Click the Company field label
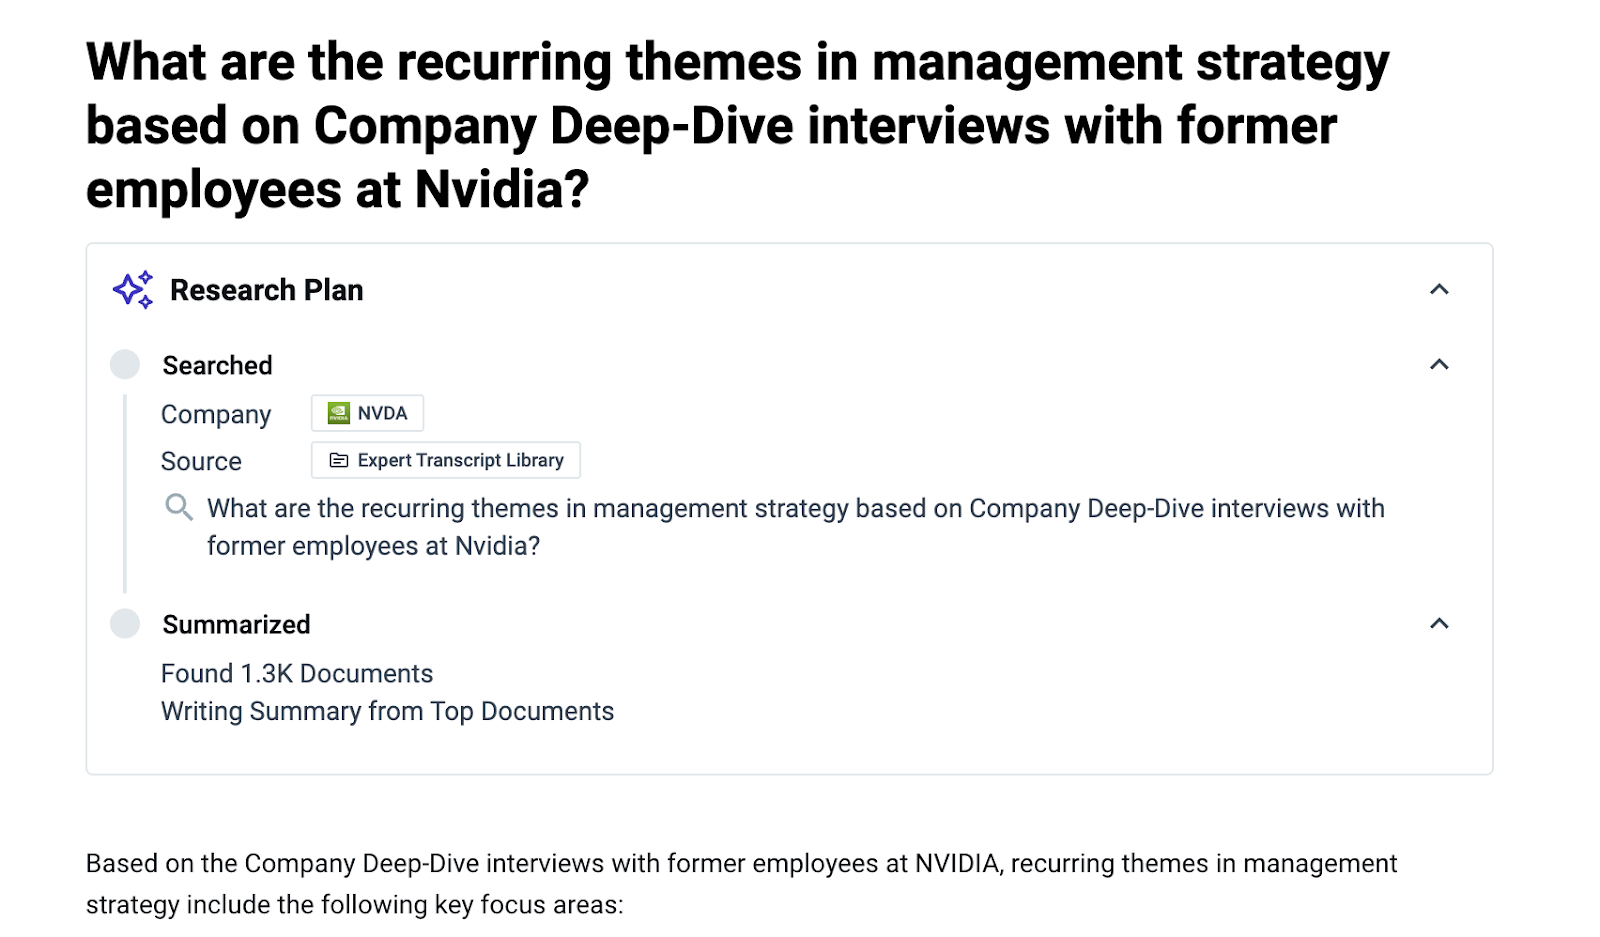The width and height of the screenshot is (1600, 937). (216, 414)
